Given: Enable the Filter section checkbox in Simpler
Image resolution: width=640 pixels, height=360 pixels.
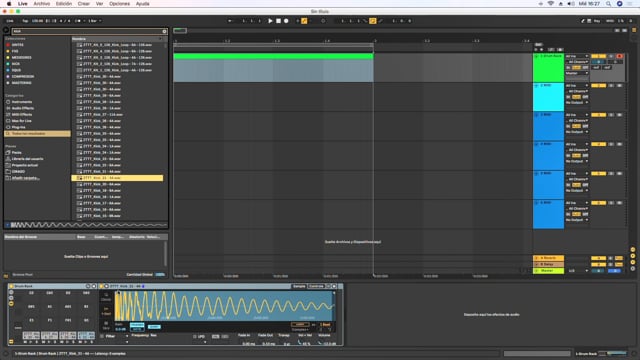Looking at the screenshot, I should 102,336.
